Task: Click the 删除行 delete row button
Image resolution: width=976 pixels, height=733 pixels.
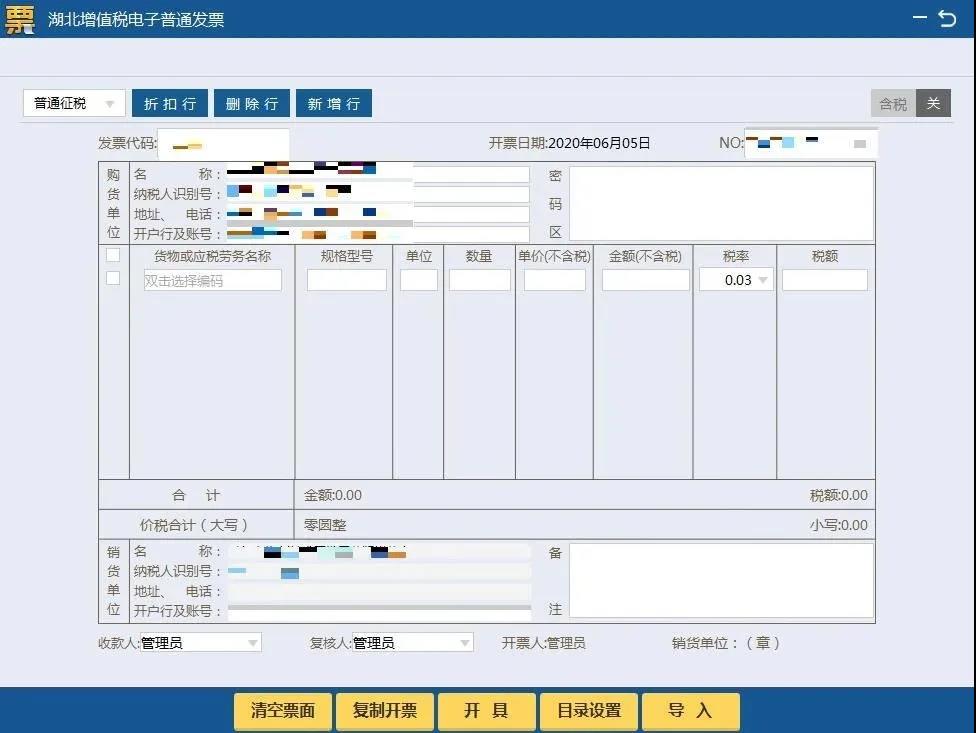Action: coord(251,103)
